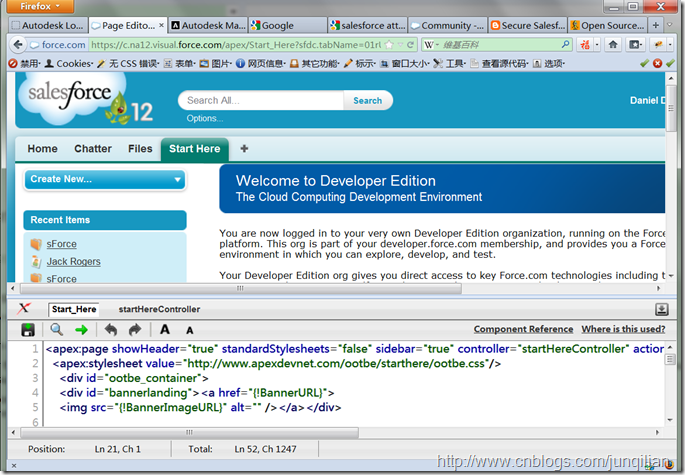
Task: Open the 选项 (Options) toolbar menu
Action: pos(549,64)
